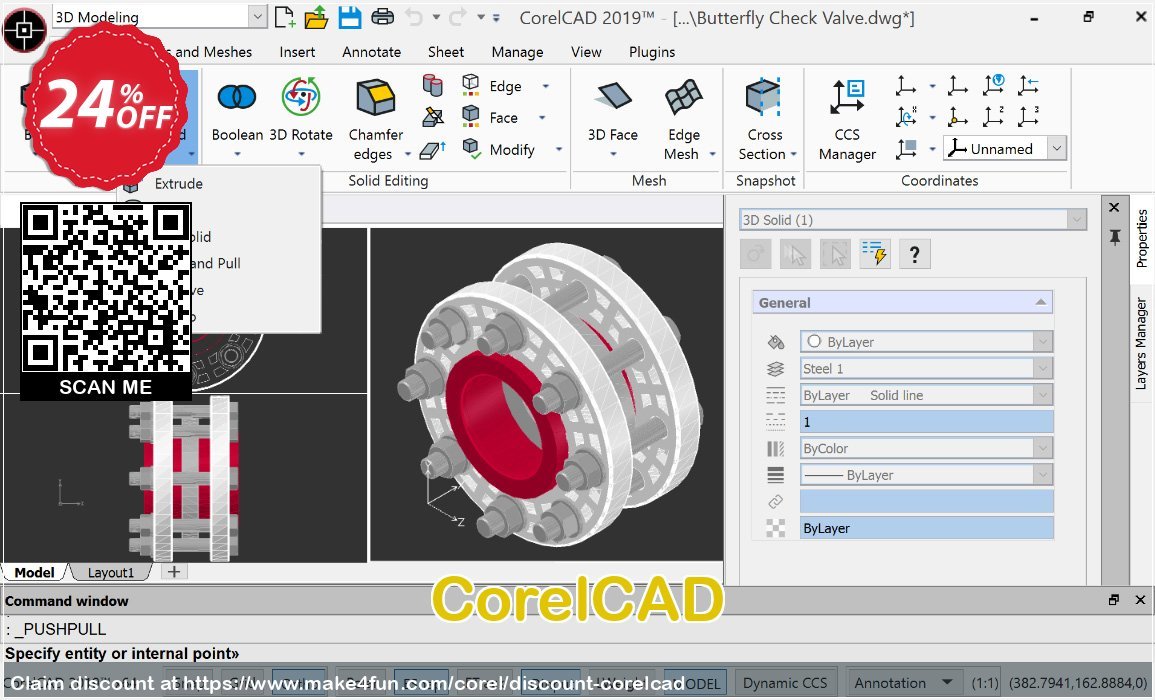Switch to the Manage ribbon tab
Viewport: 1155px width, 700px height.
tap(517, 52)
